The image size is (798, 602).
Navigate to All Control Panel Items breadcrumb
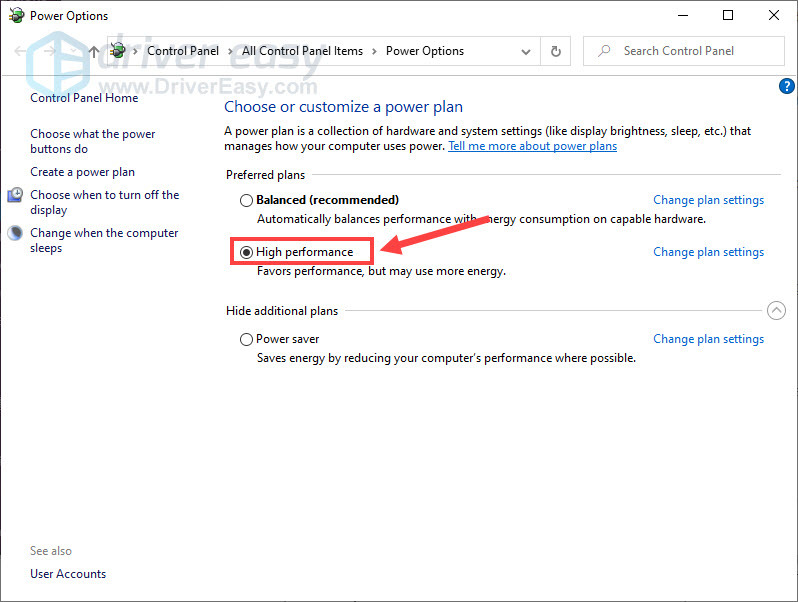pos(302,51)
